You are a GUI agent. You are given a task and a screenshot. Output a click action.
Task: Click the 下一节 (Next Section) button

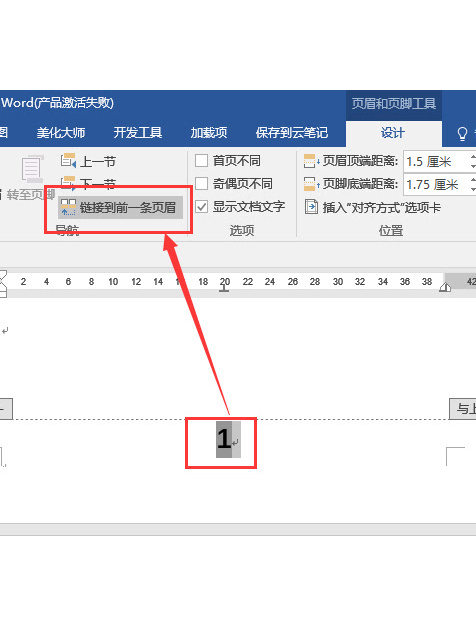[88, 184]
